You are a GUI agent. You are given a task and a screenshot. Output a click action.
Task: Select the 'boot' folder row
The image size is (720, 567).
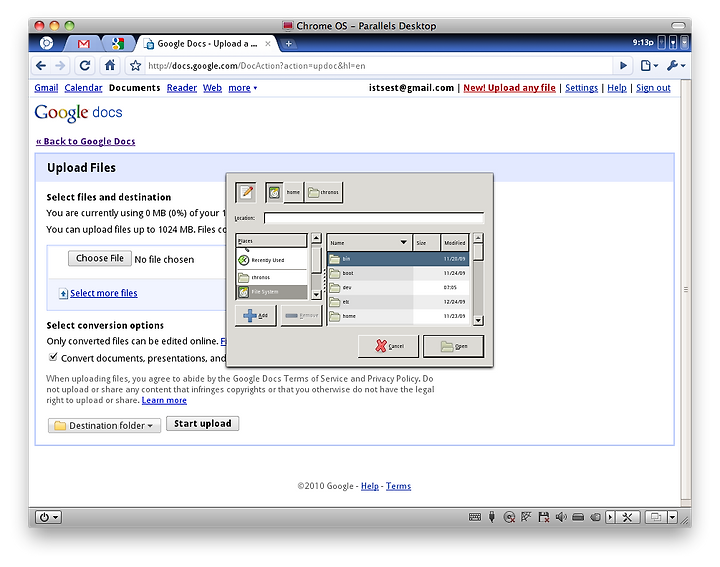(398, 273)
